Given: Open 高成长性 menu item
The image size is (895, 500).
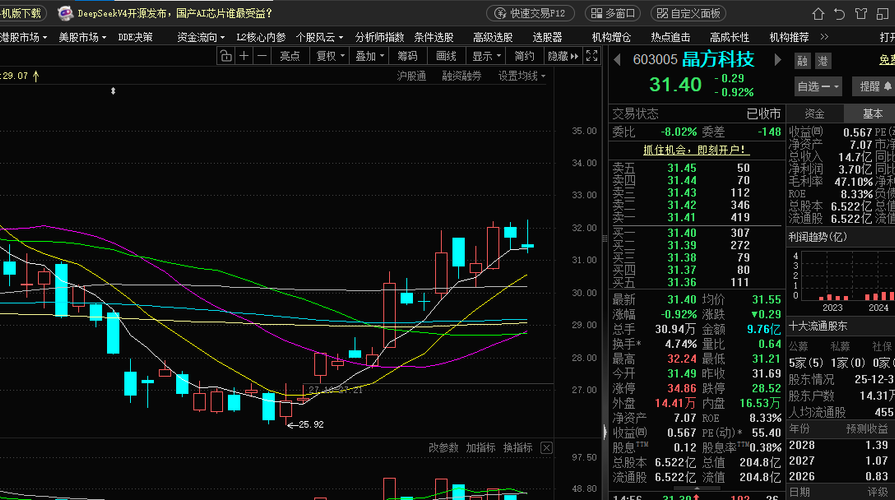Looking at the screenshot, I should tap(729, 37).
